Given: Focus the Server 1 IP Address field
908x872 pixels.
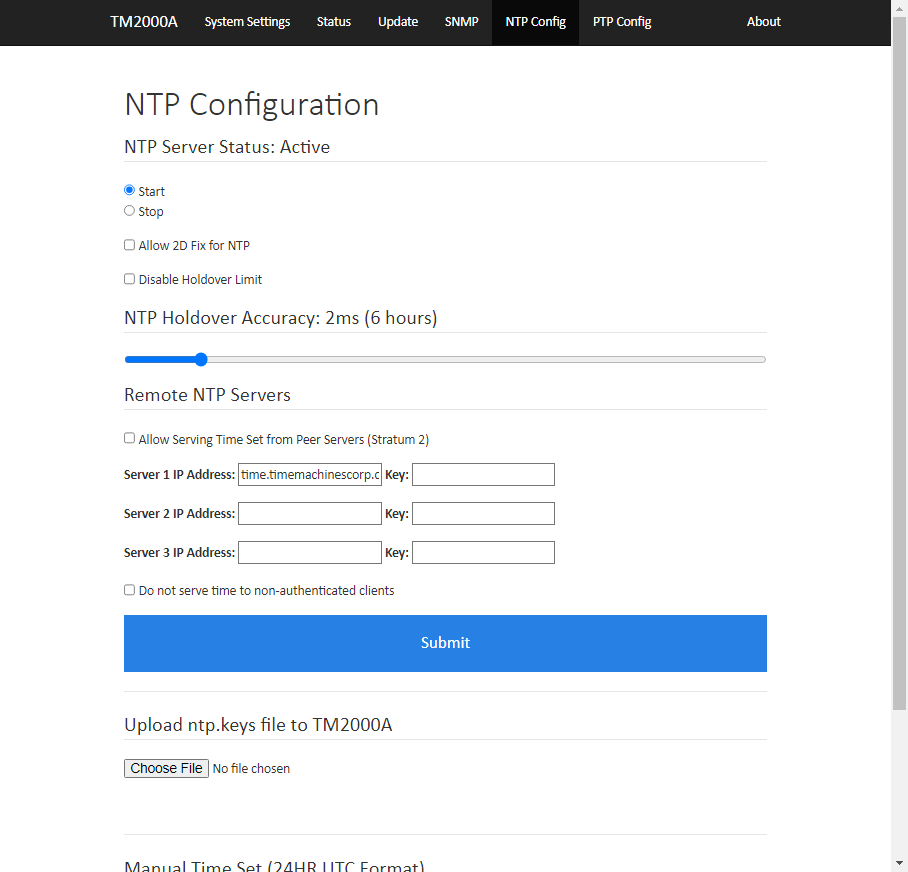Looking at the screenshot, I should point(310,474).
